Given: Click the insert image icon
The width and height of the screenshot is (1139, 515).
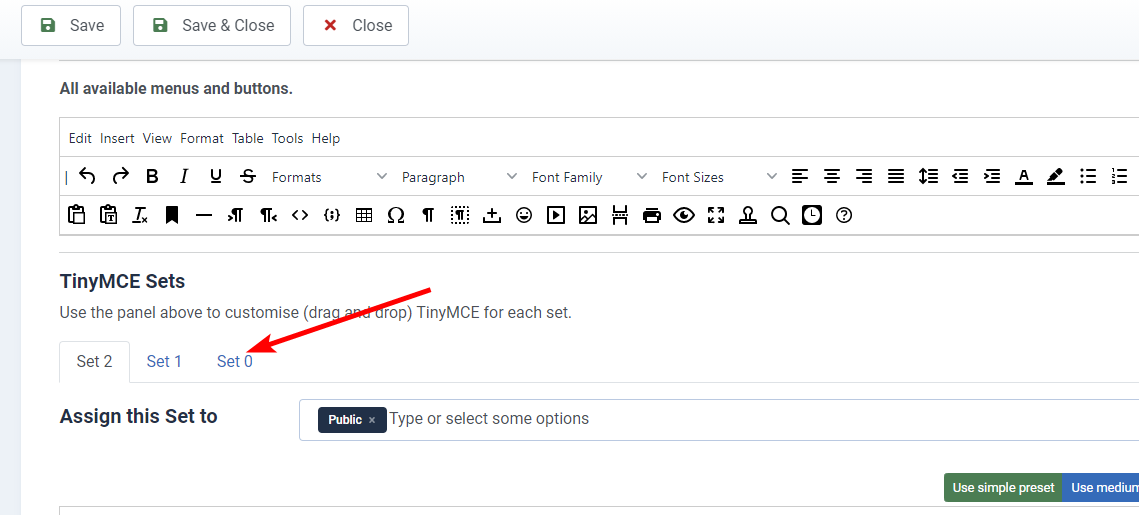Looking at the screenshot, I should pyautogui.click(x=588, y=215).
